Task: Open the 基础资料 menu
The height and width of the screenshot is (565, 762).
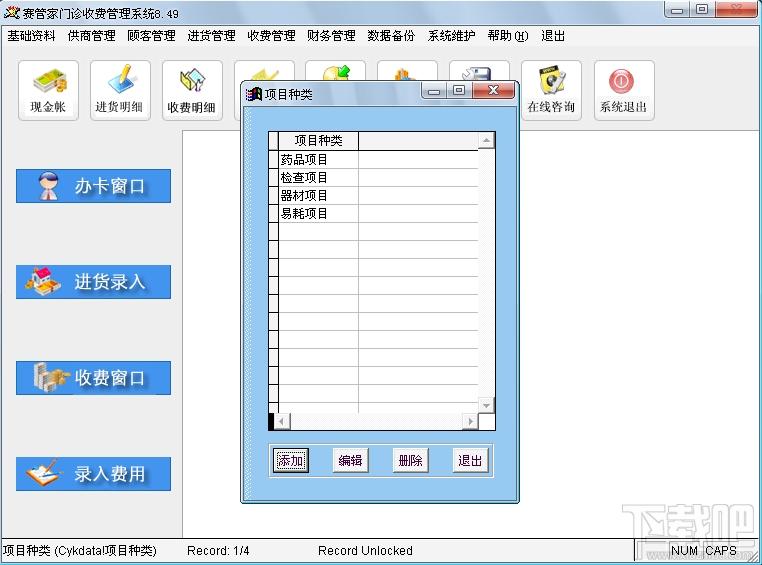Action: [x=31, y=36]
